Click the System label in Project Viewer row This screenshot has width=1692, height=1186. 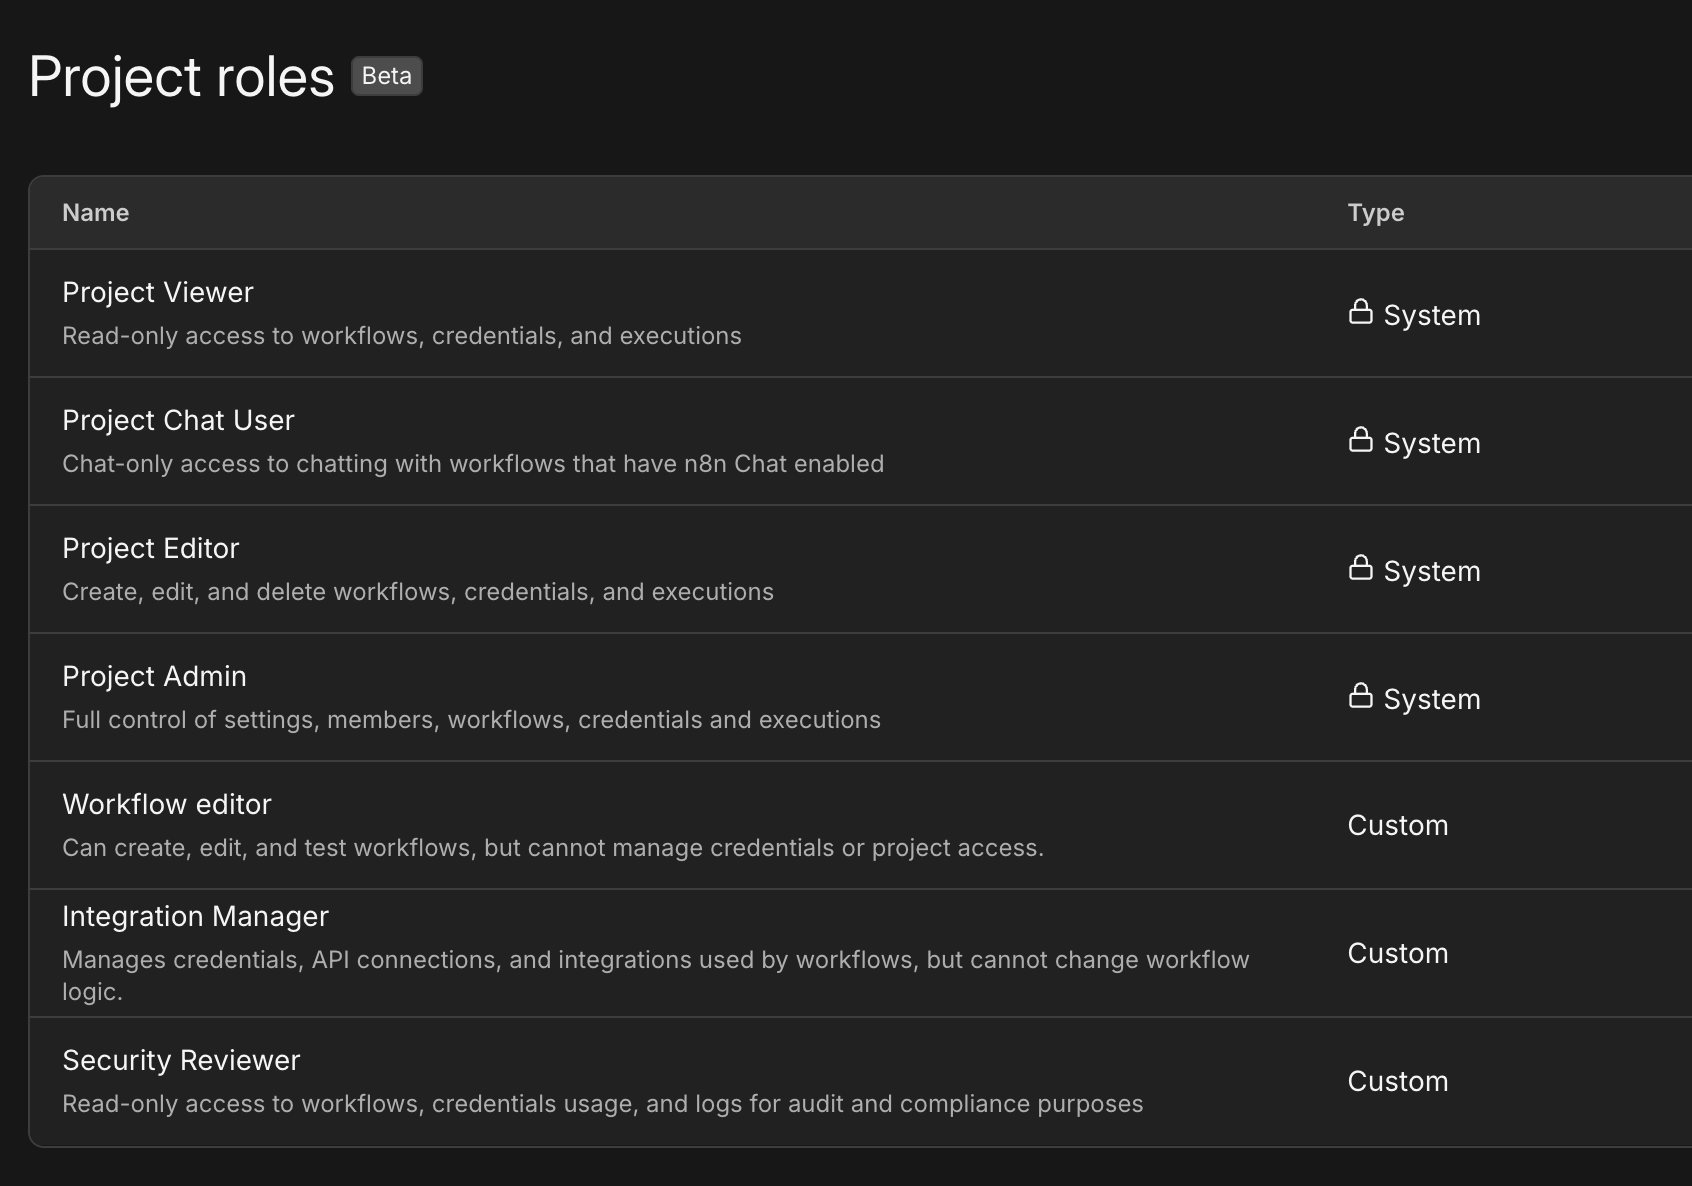[1431, 315]
